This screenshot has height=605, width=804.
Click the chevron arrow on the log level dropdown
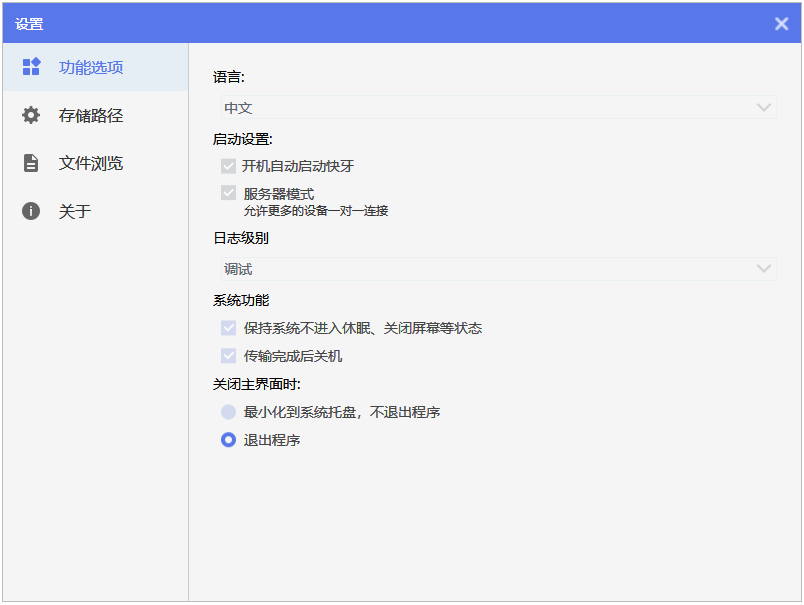pos(764,269)
